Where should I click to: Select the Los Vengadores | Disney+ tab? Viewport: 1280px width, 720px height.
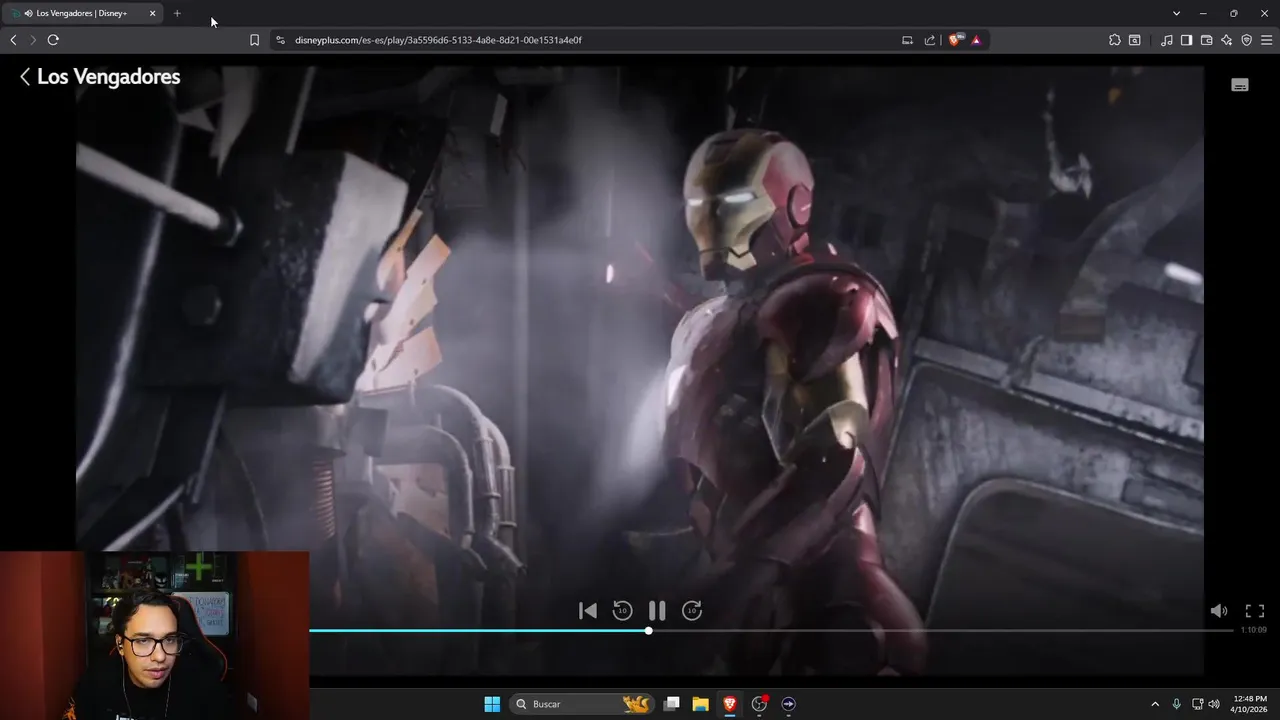tap(83, 13)
